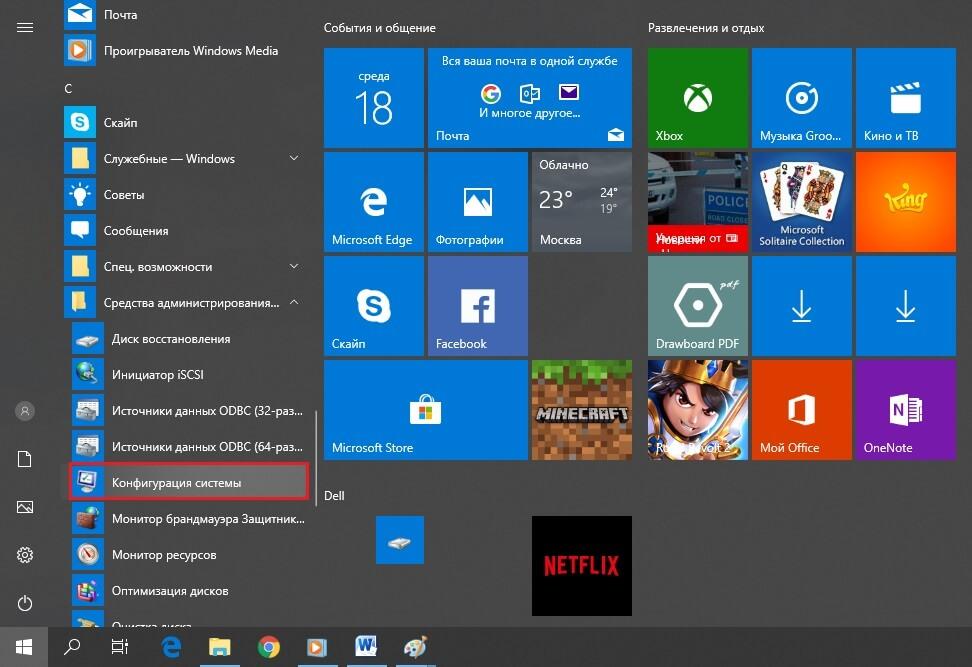Open Диск восстановления
Image resolution: width=972 pixels, height=667 pixels.
click(190, 339)
